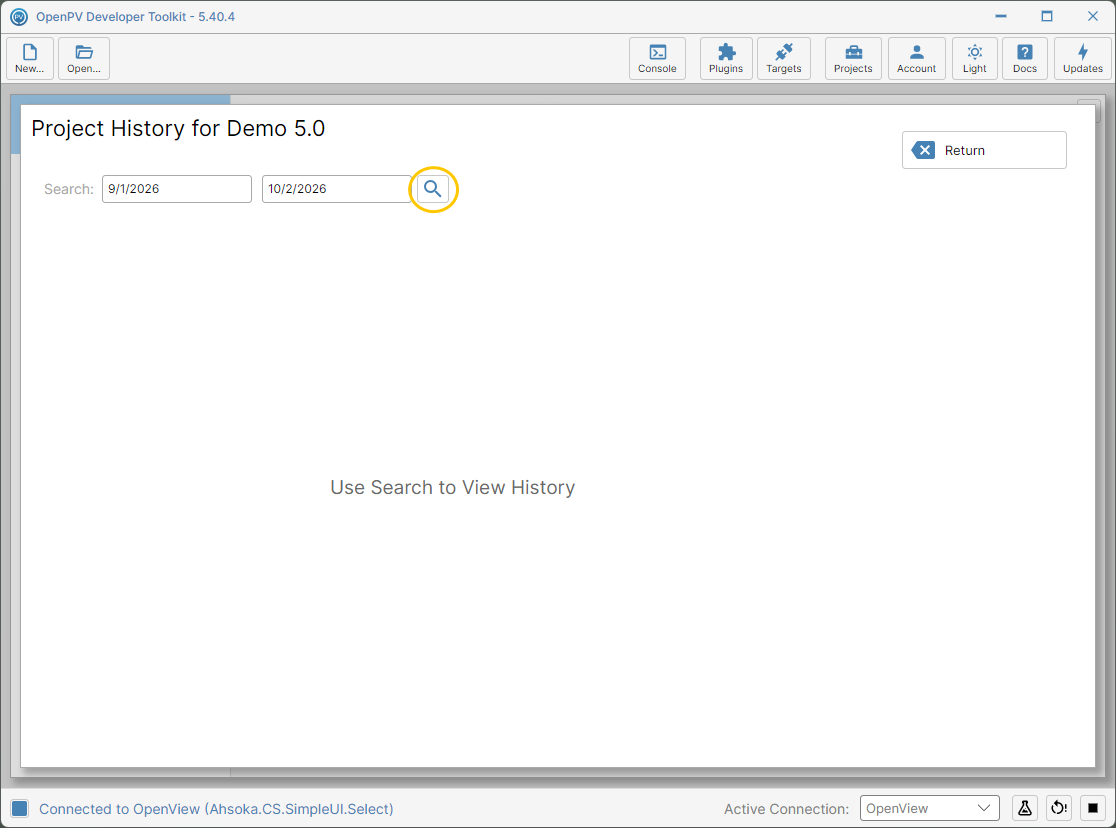Click the New file toolbar button
Viewport: 1116px width, 828px height.
pos(30,58)
